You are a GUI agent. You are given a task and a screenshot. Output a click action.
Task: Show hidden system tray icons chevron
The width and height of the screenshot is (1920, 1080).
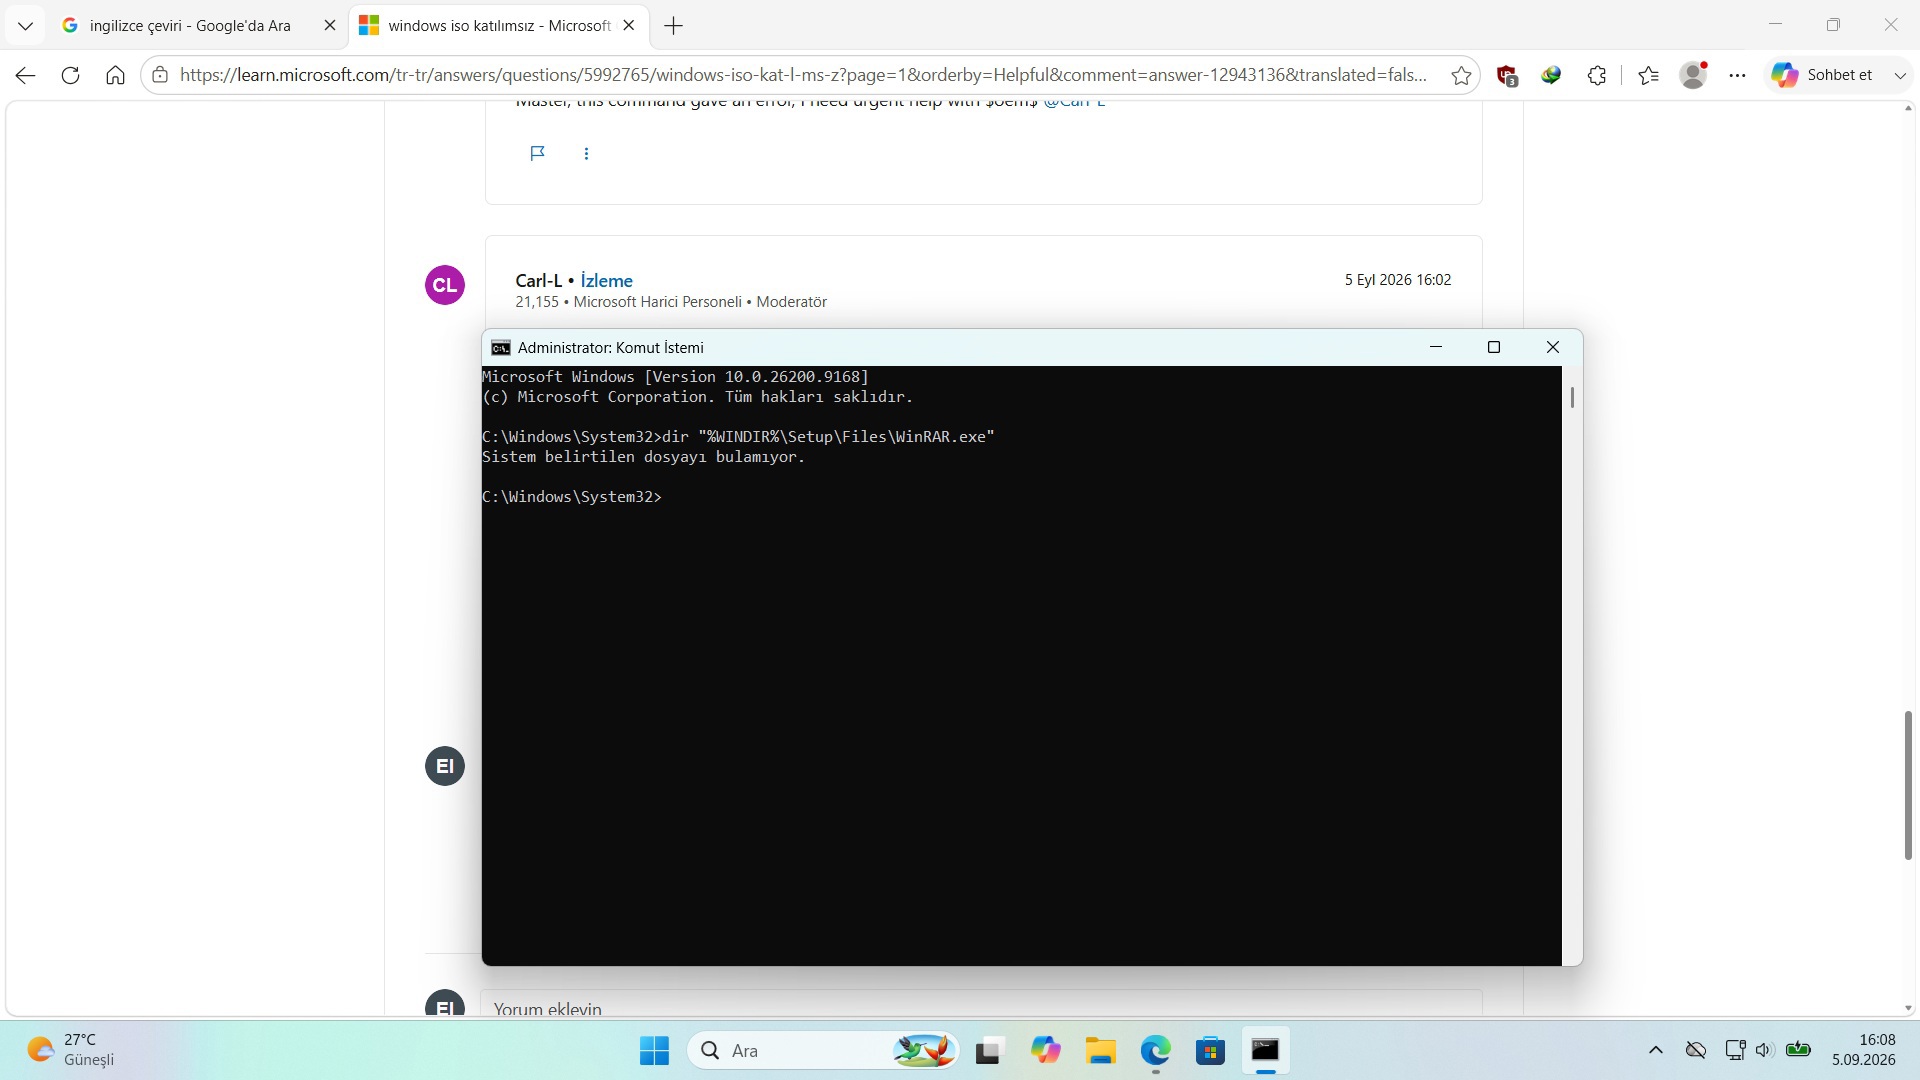coord(1656,1050)
